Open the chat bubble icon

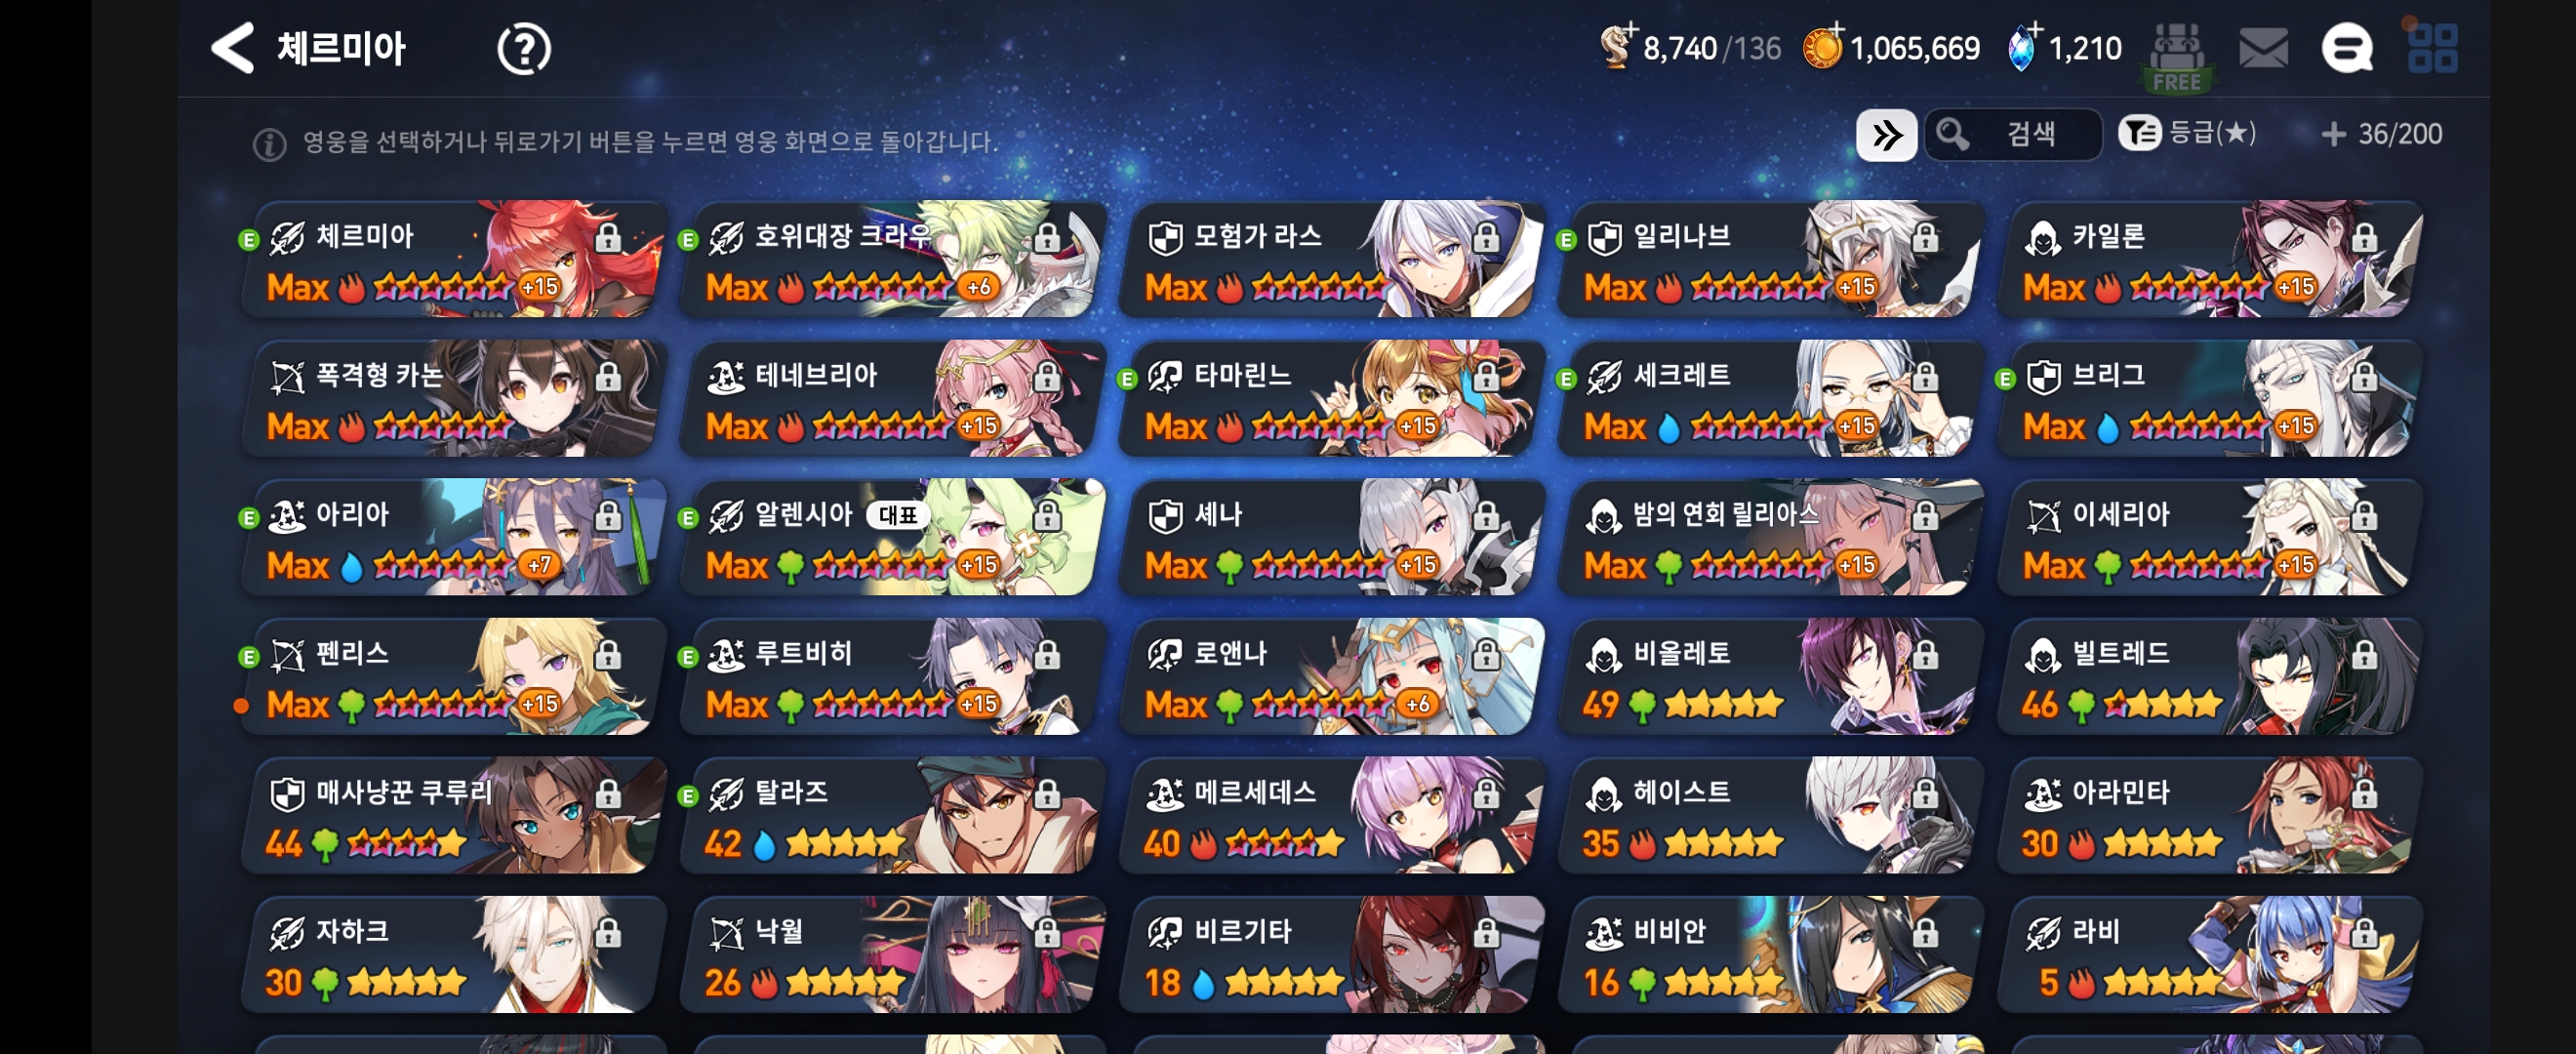click(2346, 48)
